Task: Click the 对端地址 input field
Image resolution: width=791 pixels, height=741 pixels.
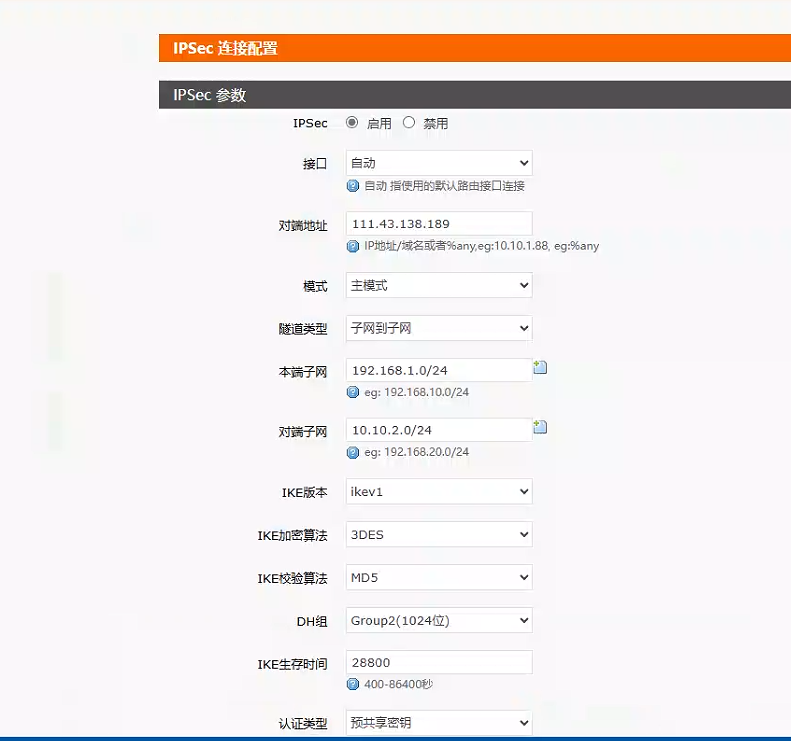Action: (438, 224)
